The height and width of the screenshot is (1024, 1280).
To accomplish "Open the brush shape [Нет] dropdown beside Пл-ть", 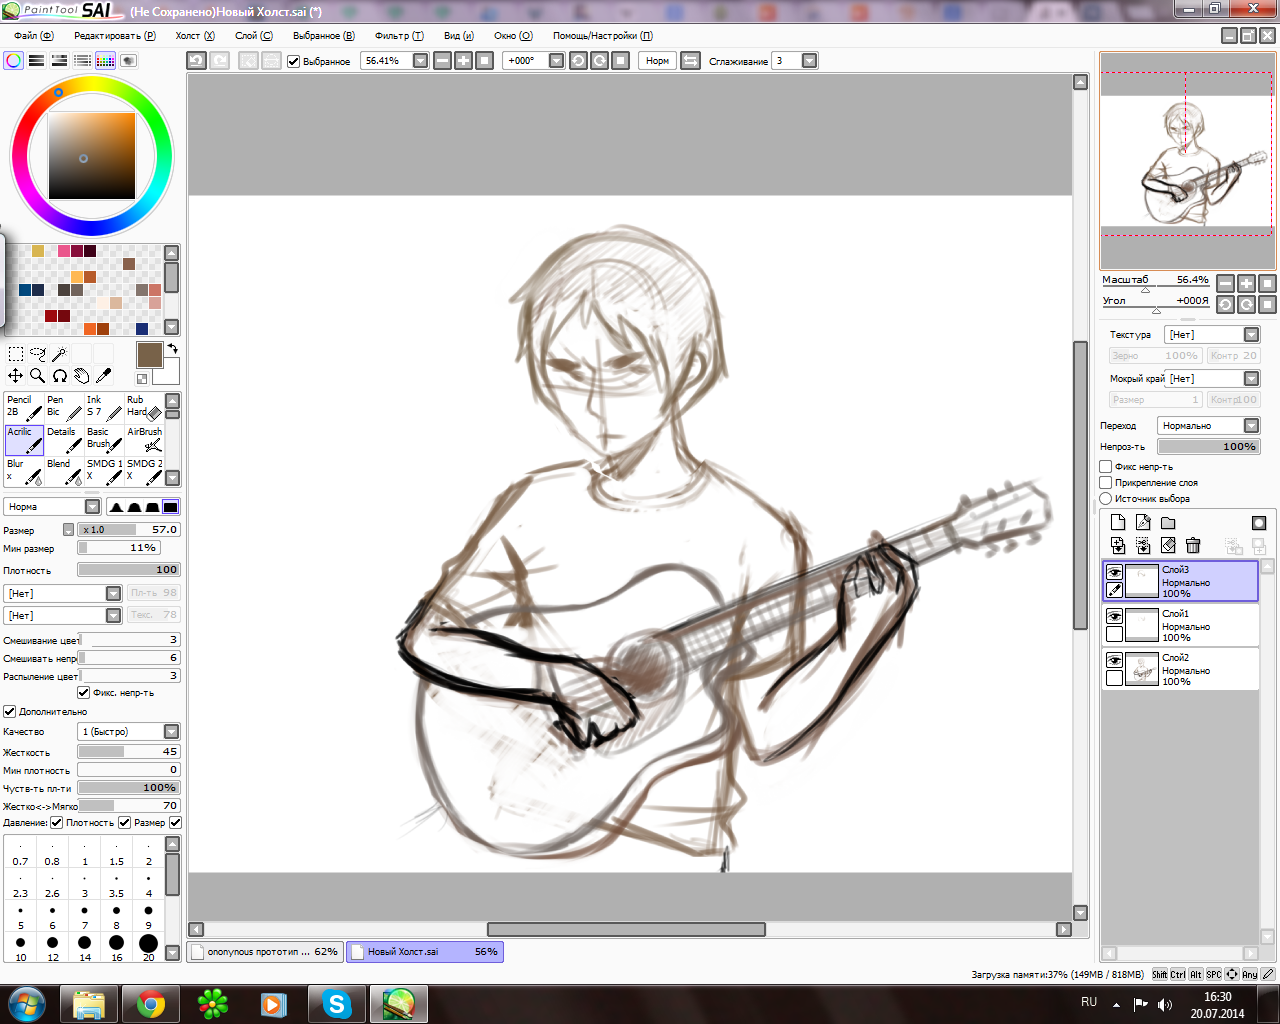I will pos(64,594).
